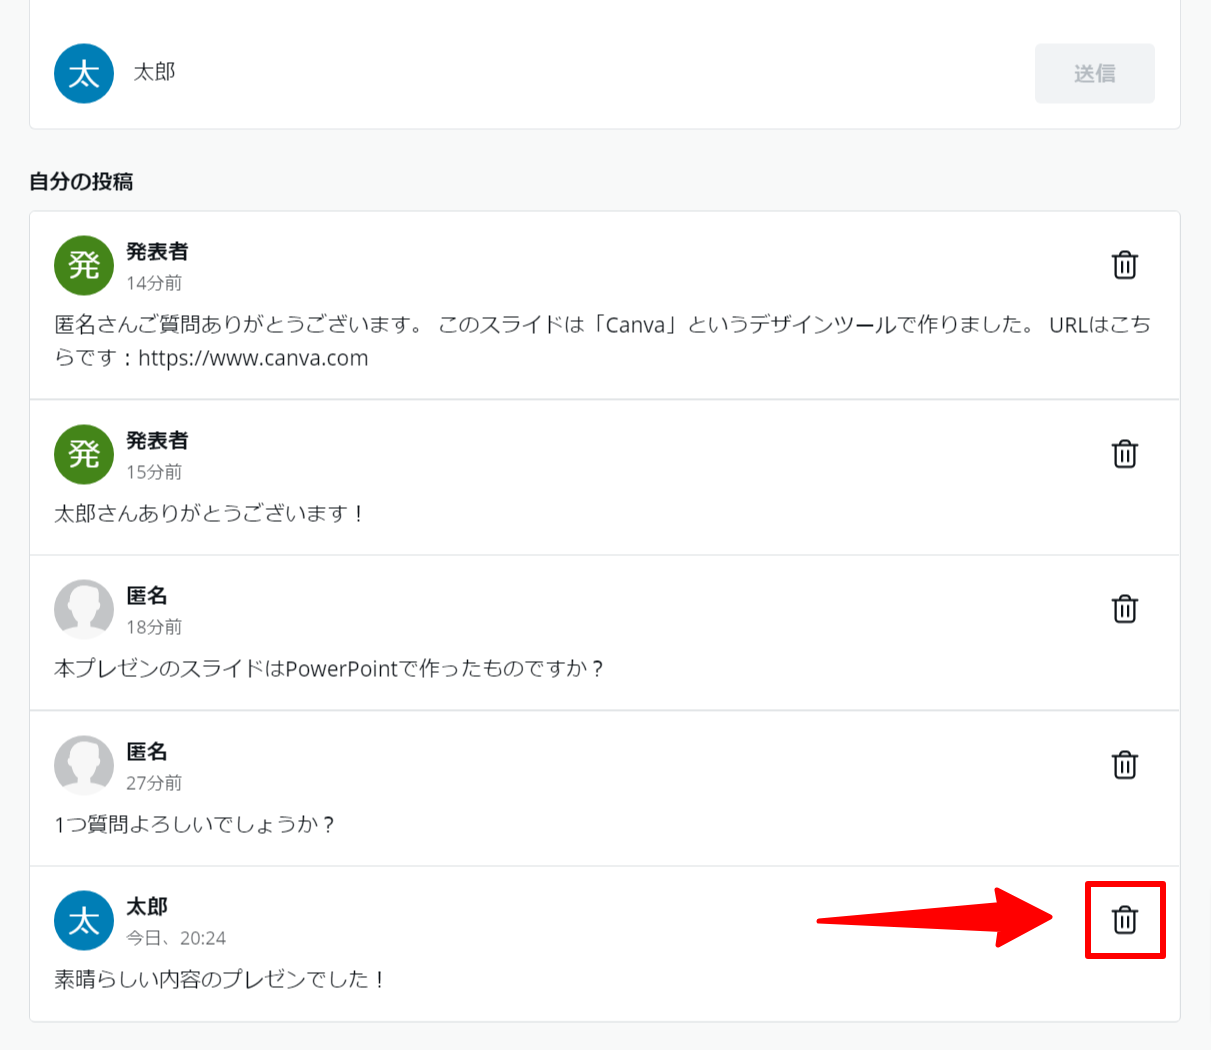
Task: Click the 匿名 name on the 27分前 post
Action: (147, 752)
